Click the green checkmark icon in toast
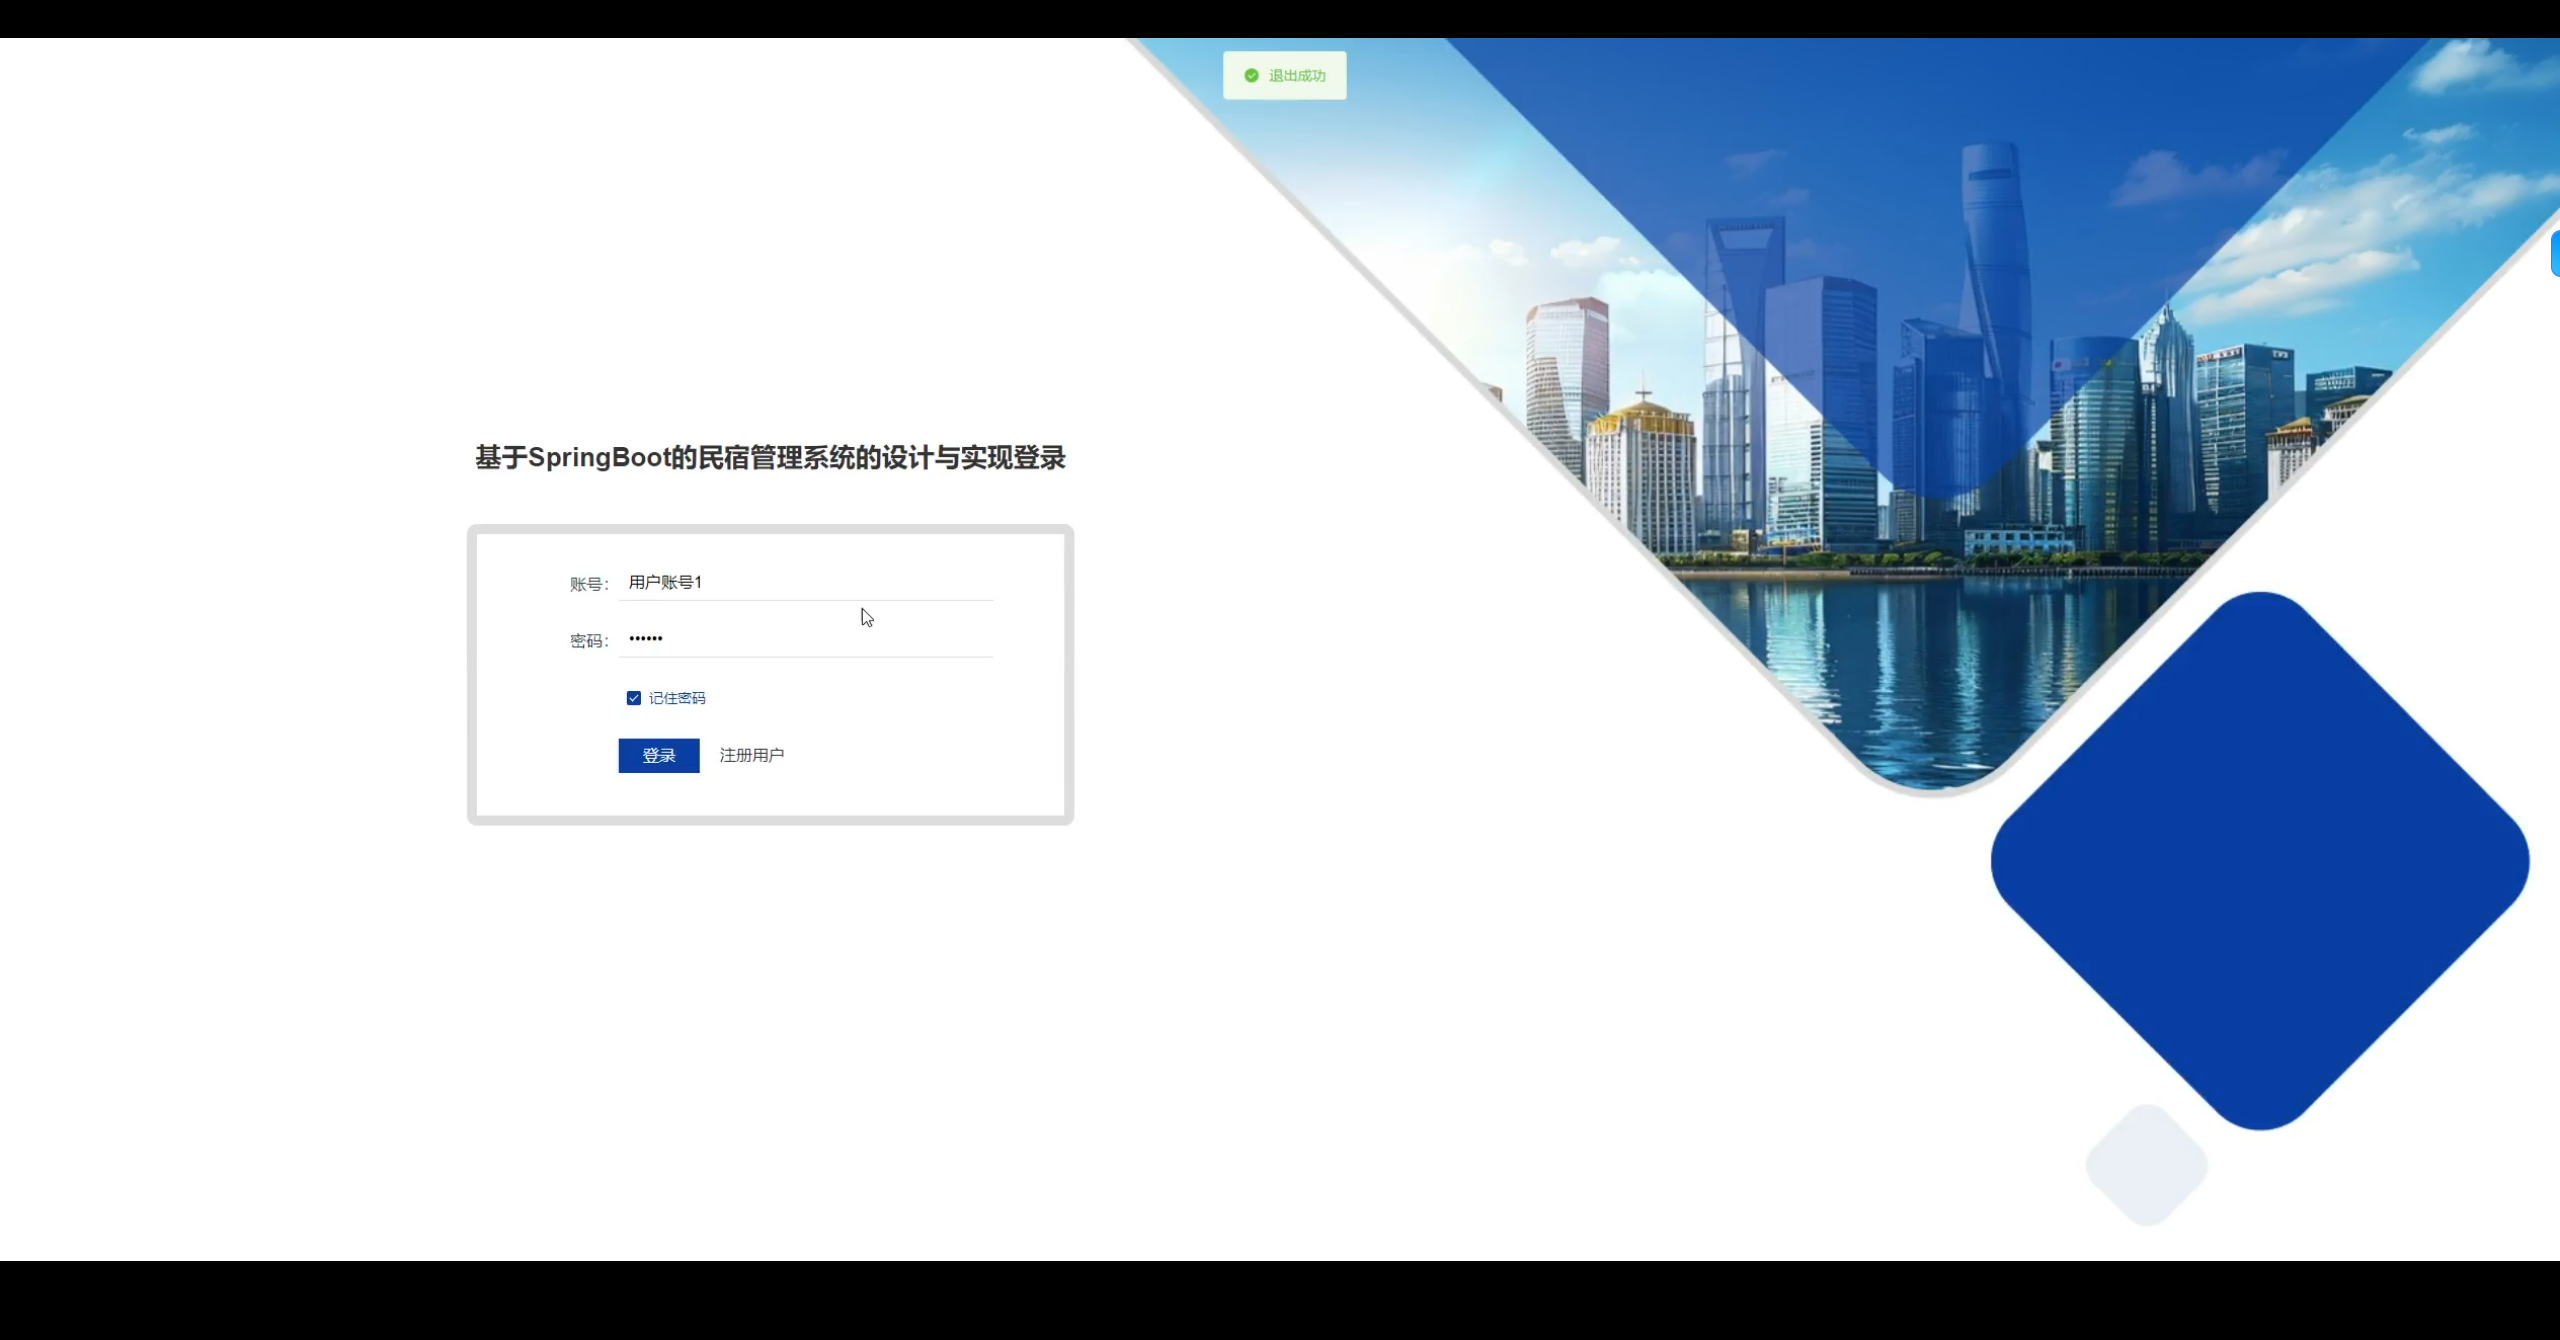 (1251, 76)
